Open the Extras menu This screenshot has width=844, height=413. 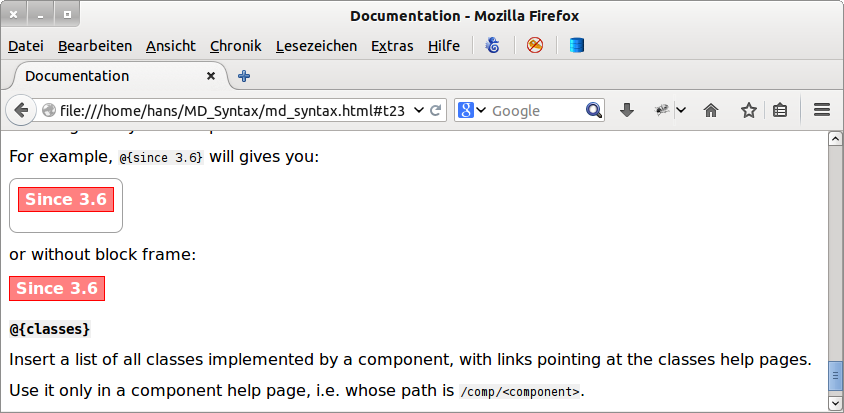pos(392,45)
